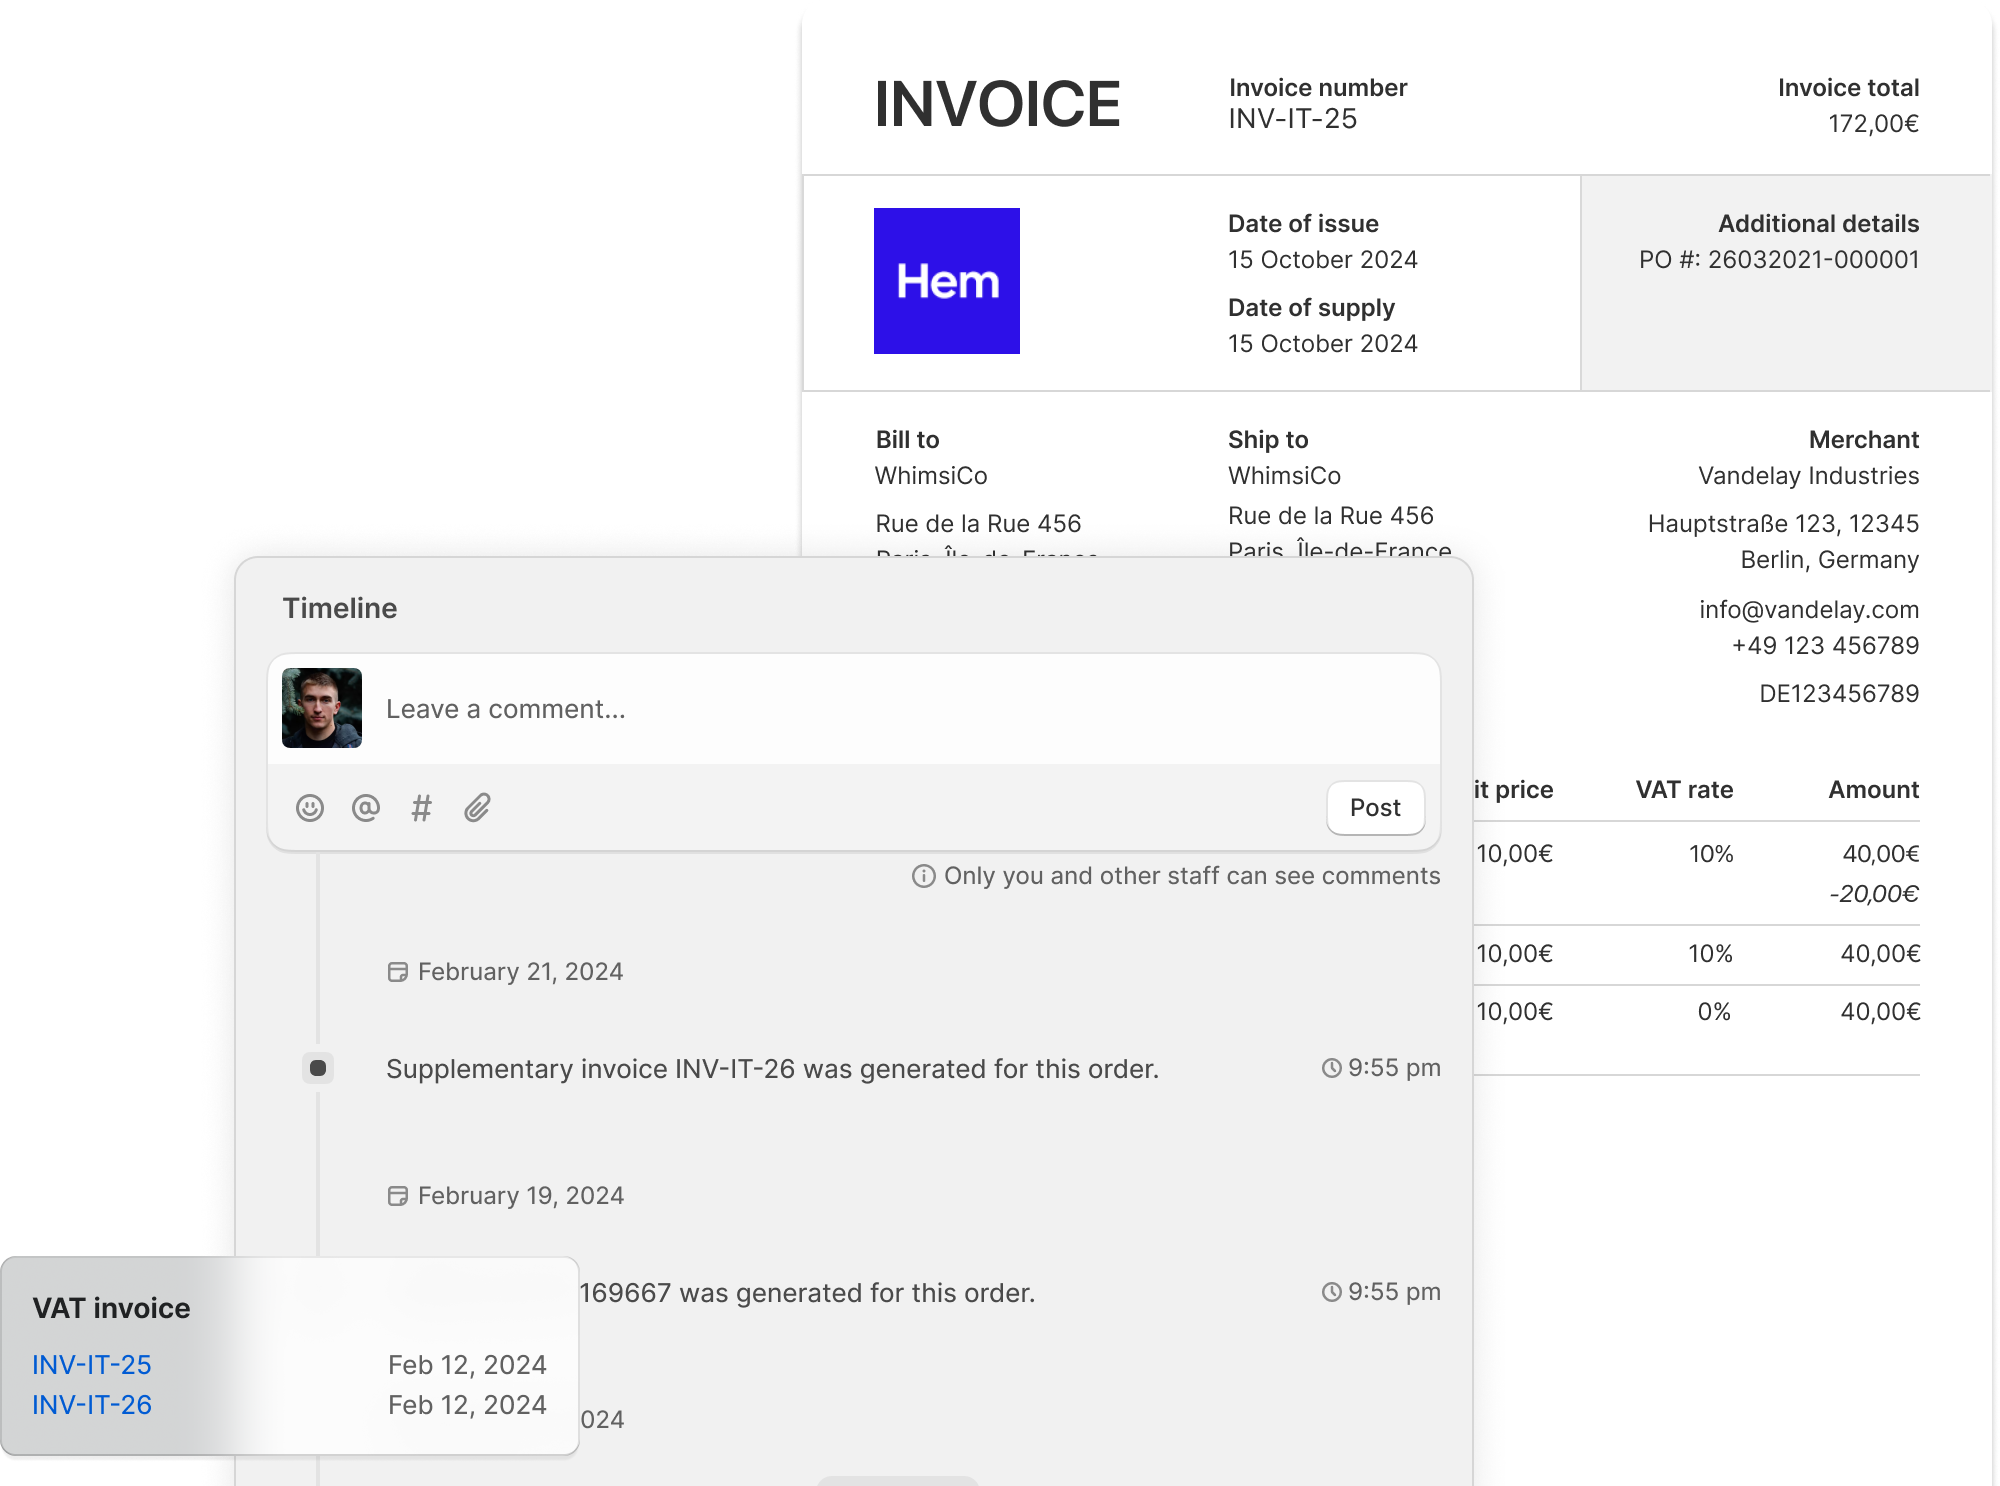The image size is (2000, 1486).
Task: Open VAT invoice INV-IT-25 link
Action: tap(92, 1365)
